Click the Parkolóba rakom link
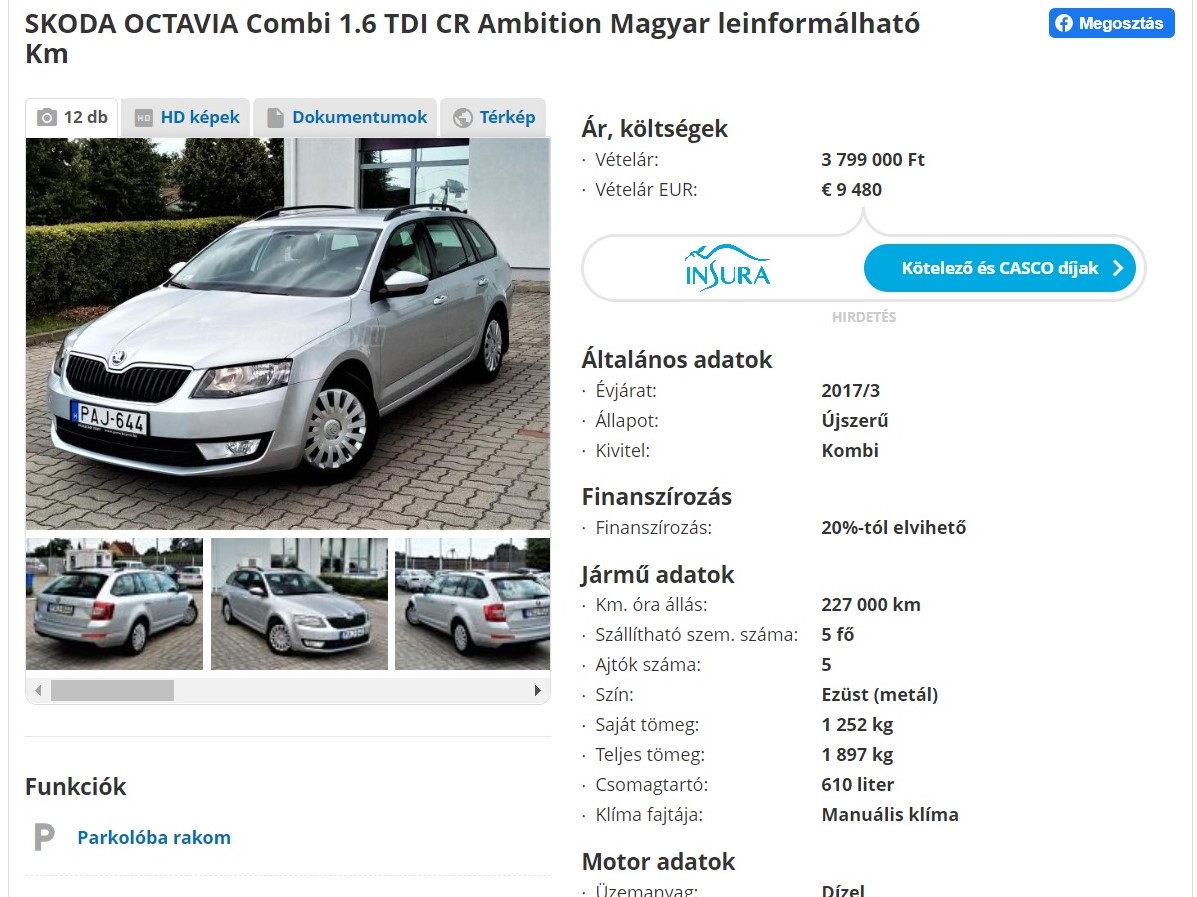 click(x=154, y=837)
